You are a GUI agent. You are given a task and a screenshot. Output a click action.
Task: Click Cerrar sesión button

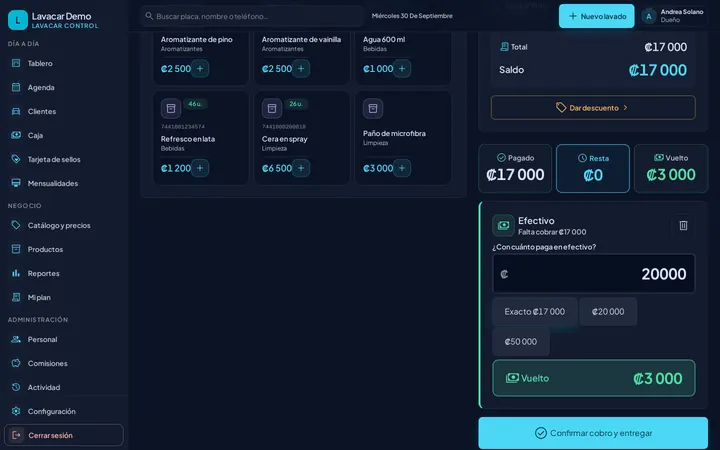click(64, 435)
